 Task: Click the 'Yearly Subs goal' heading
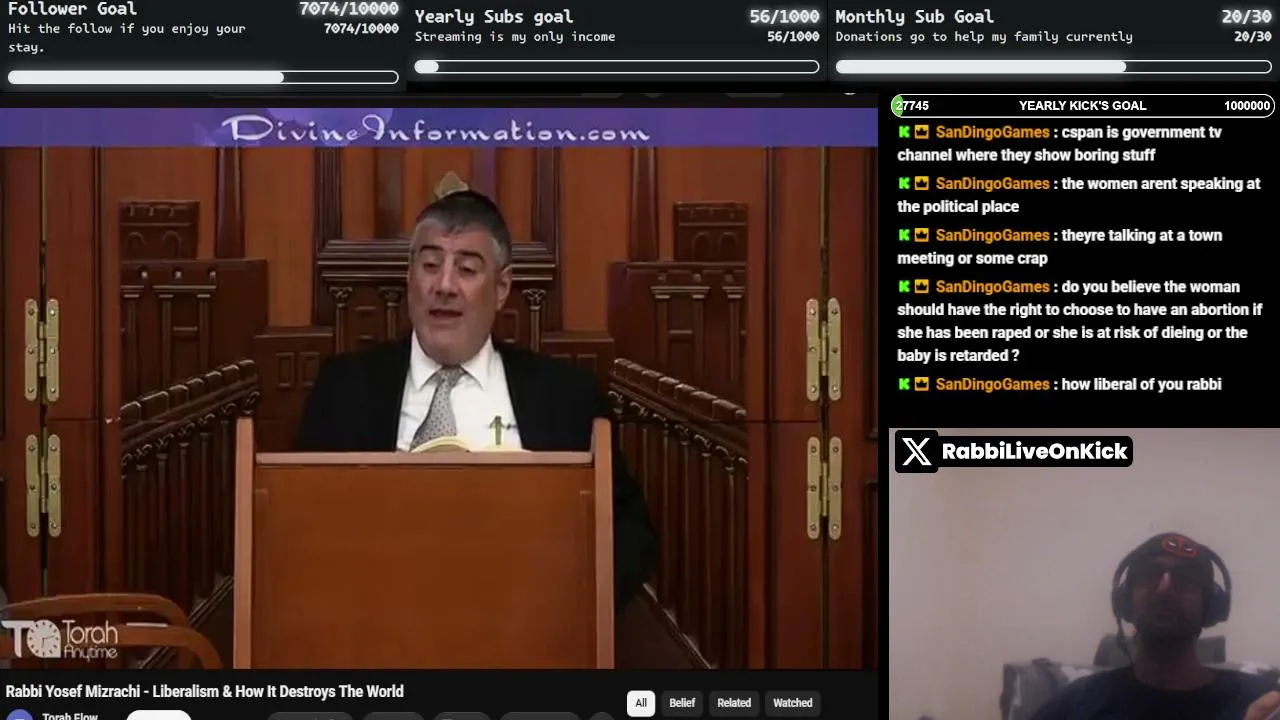494,17
